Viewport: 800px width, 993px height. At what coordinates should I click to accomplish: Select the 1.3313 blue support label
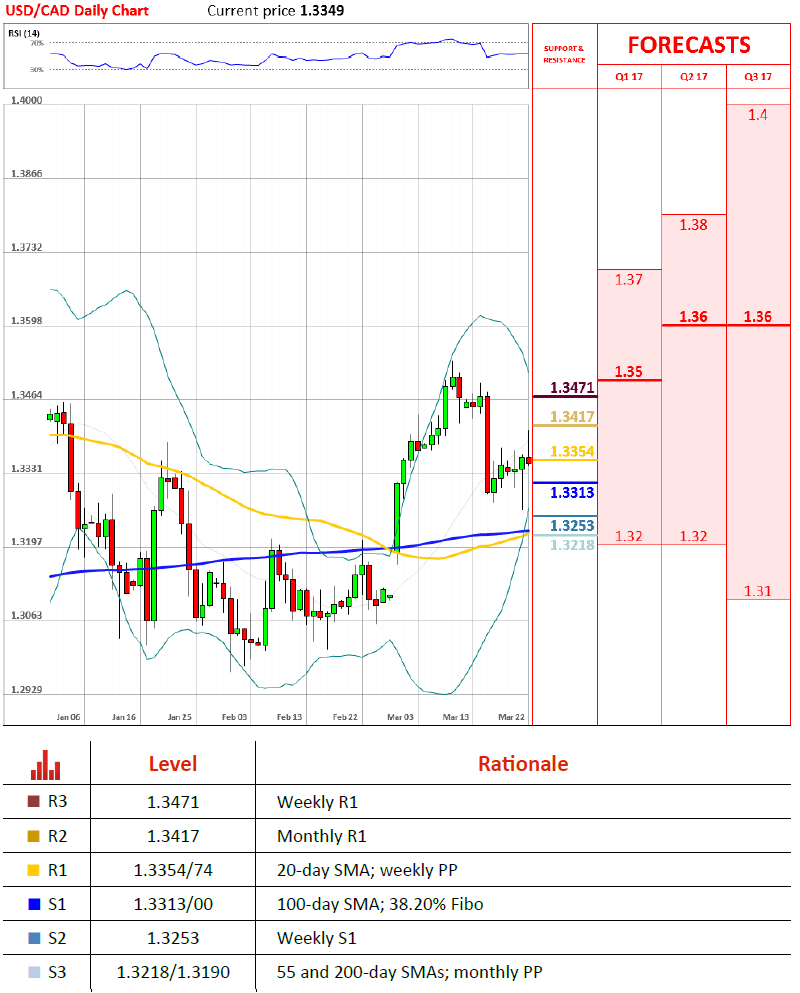[x=572, y=493]
